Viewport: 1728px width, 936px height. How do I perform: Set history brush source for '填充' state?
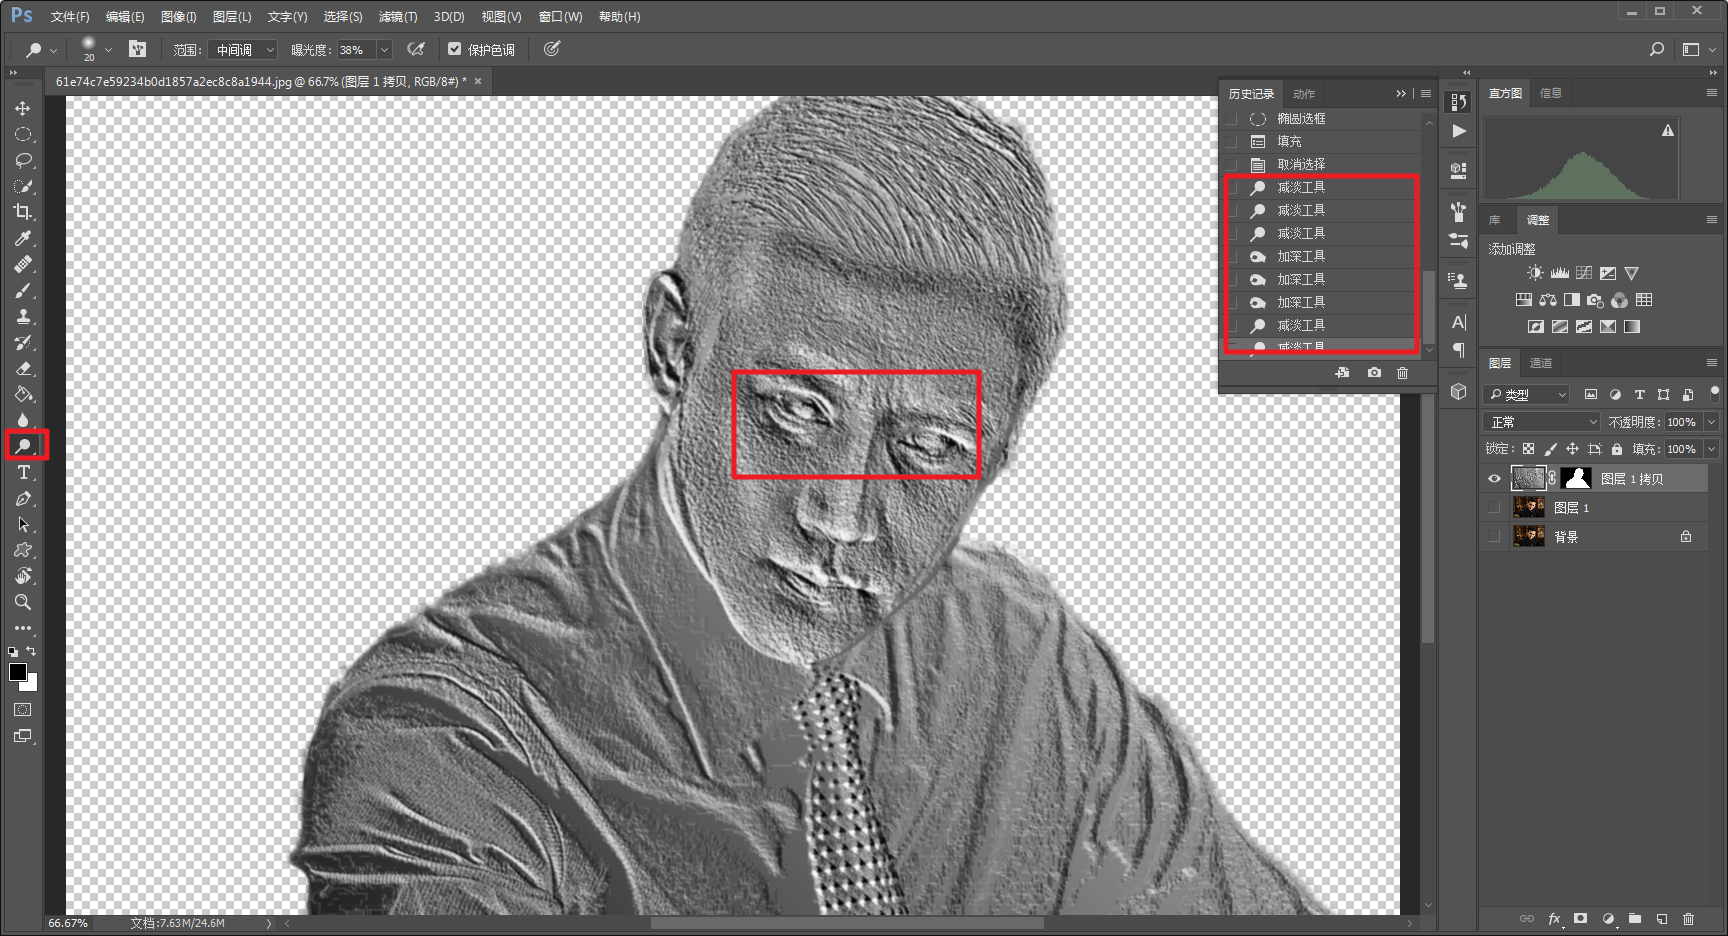(1231, 142)
